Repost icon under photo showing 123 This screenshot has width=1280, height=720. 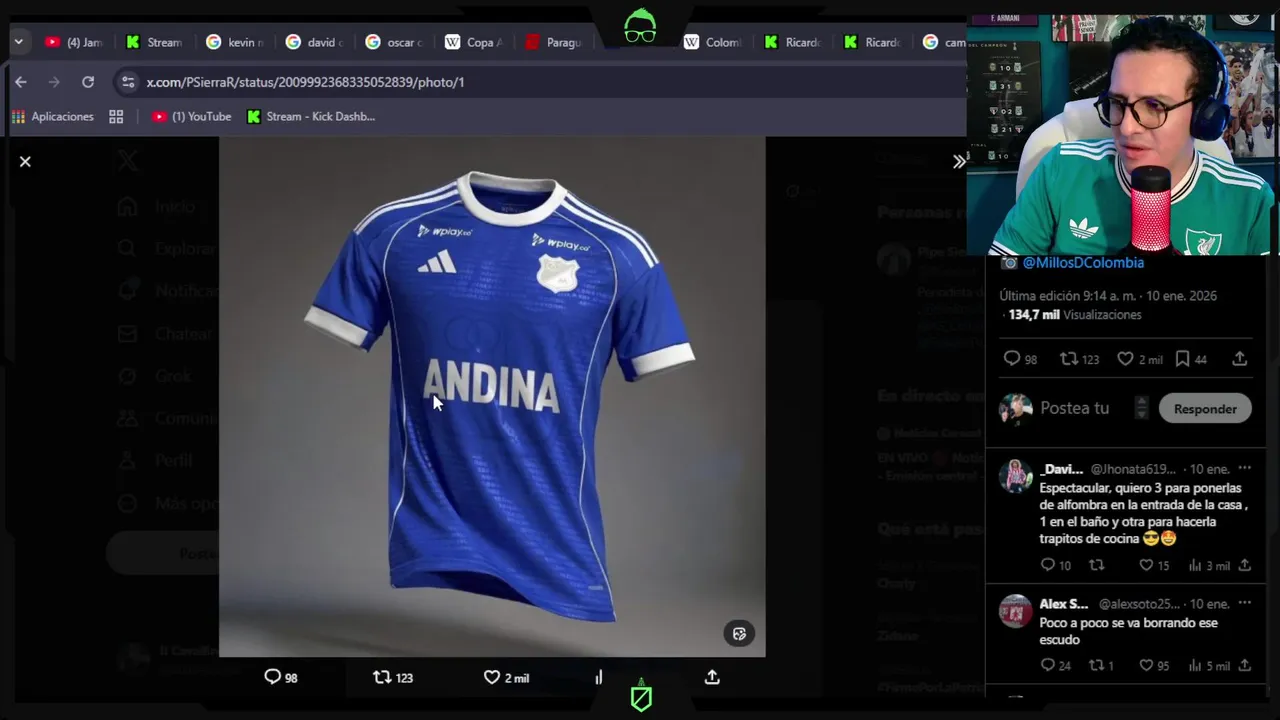pyautogui.click(x=392, y=677)
